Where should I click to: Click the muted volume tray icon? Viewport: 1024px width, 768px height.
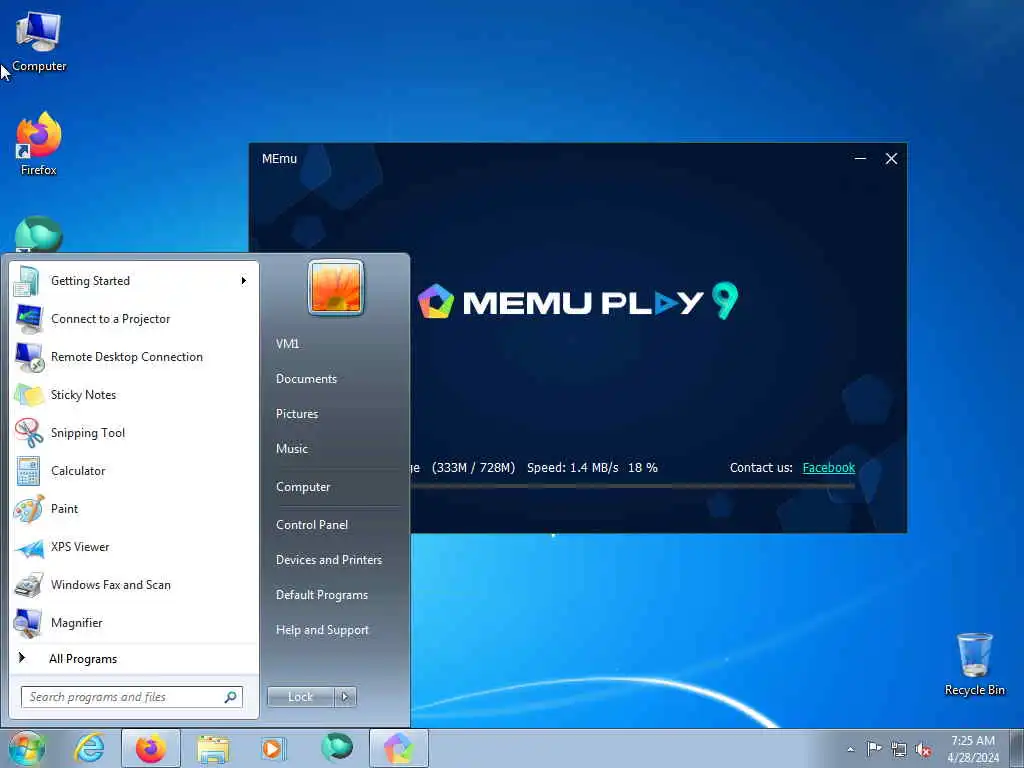tap(923, 749)
